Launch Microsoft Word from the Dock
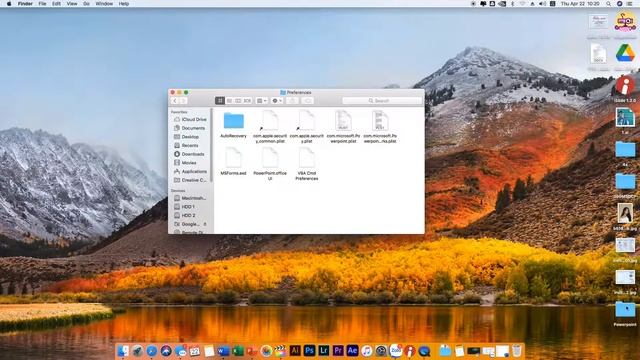Viewport: 640px width, 360px height. [x=223, y=351]
